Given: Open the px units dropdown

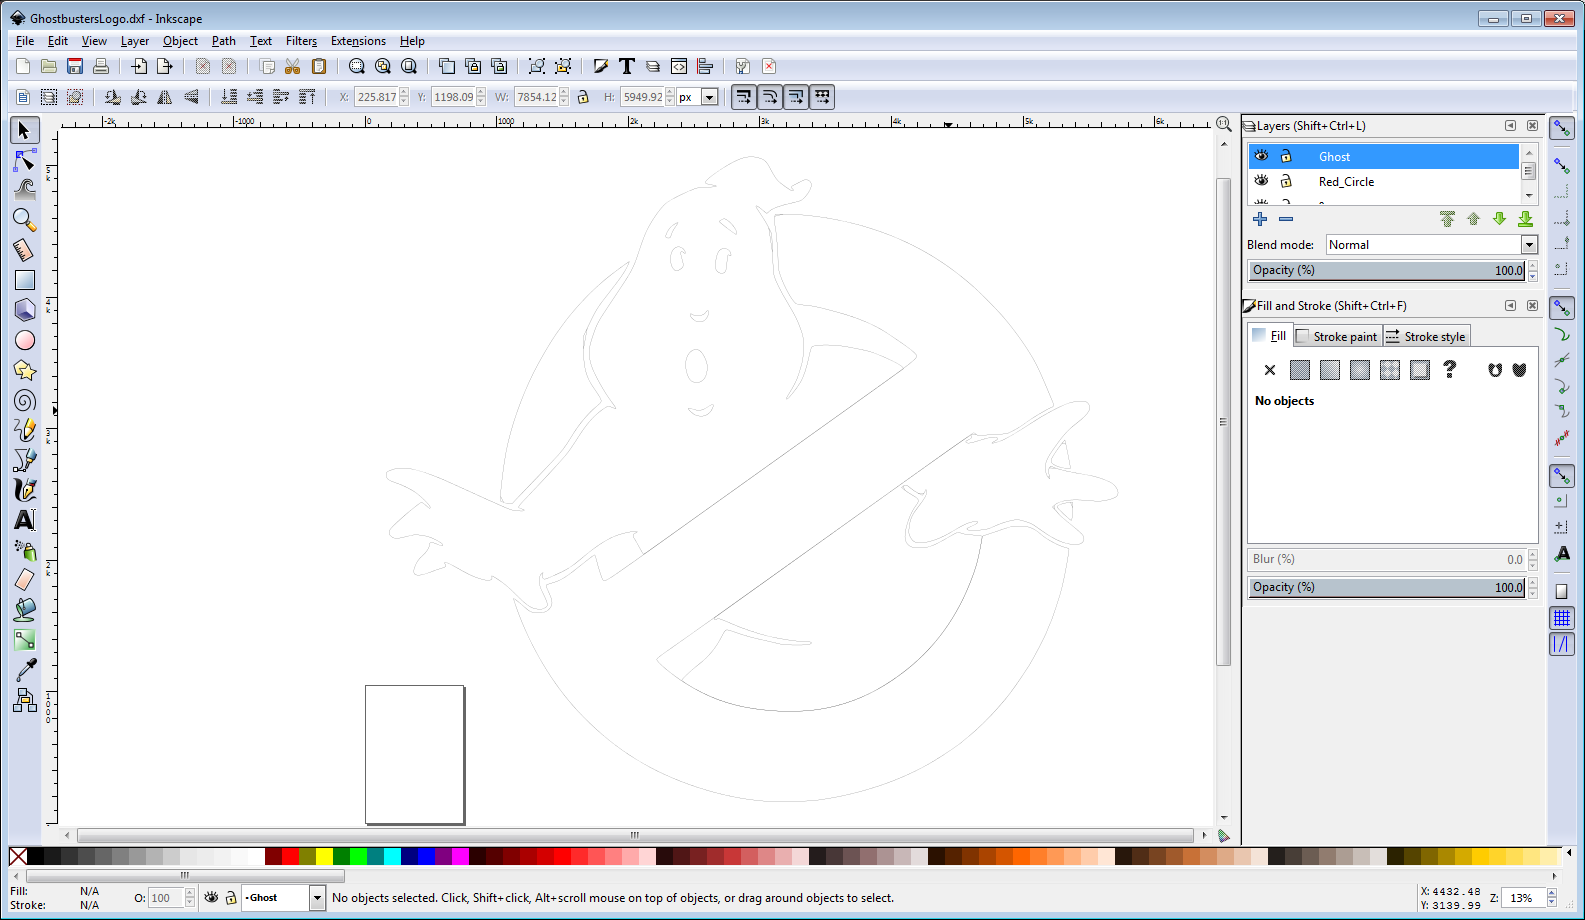Looking at the screenshot, I should point(710,97).
